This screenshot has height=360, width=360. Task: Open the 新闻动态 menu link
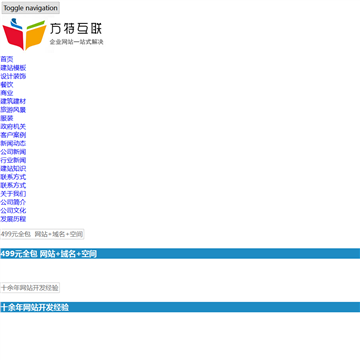pos(13,143)
